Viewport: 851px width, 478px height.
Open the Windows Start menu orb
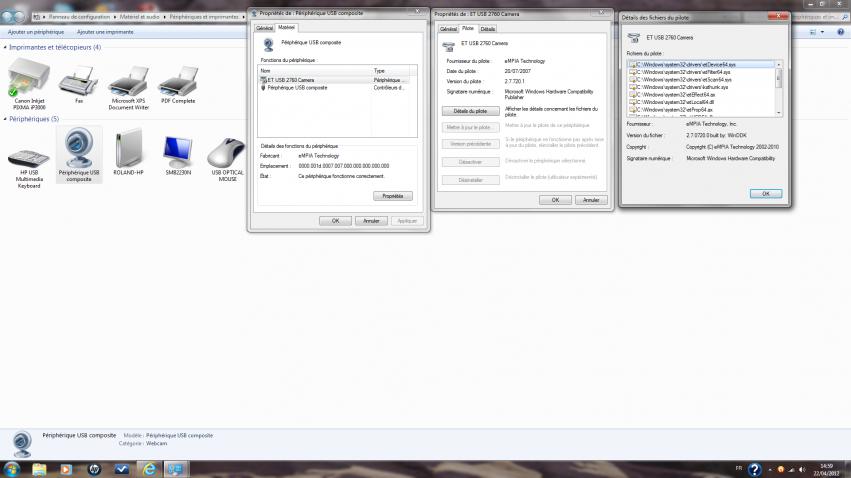pyautogui.click(x=11, y=469)
